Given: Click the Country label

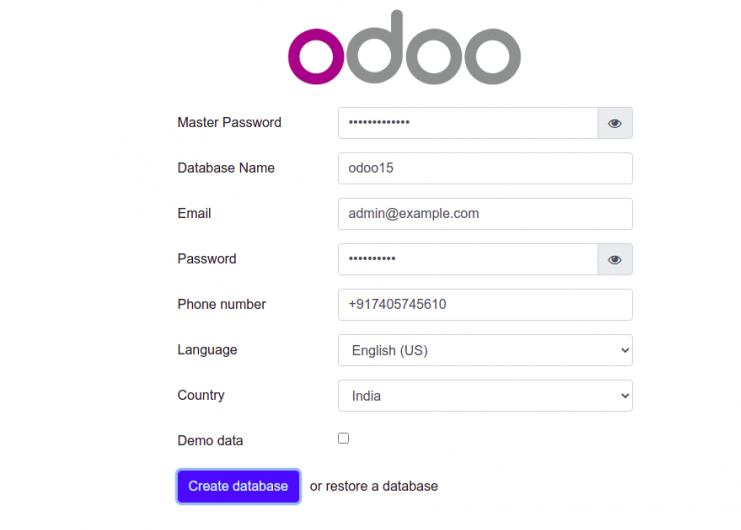Looking at the screenshot, I should tap(201, 396).
